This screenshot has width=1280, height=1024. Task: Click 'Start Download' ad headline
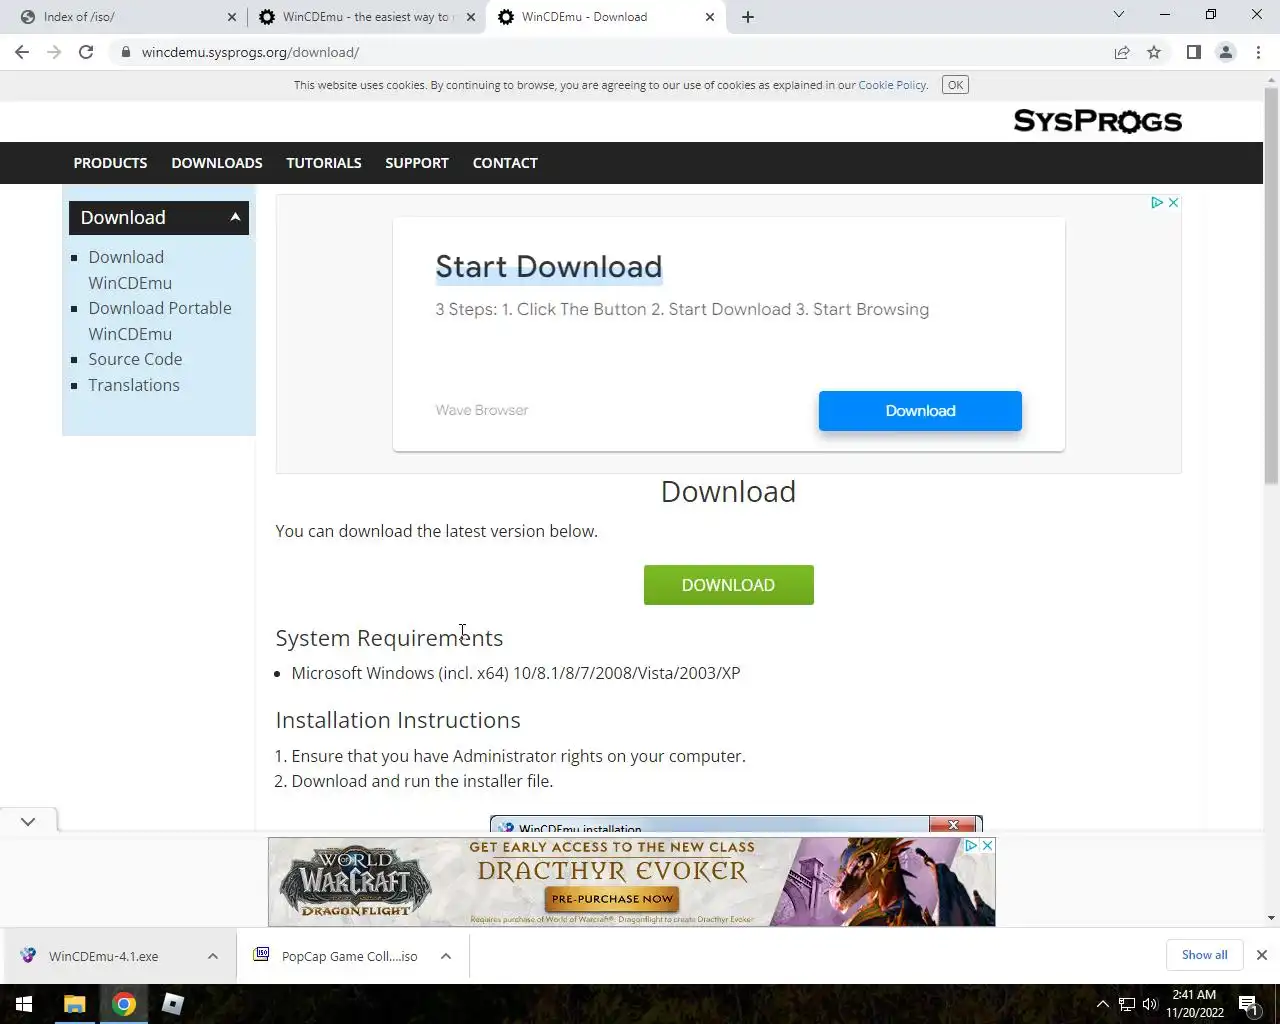[x=548, y=267]
